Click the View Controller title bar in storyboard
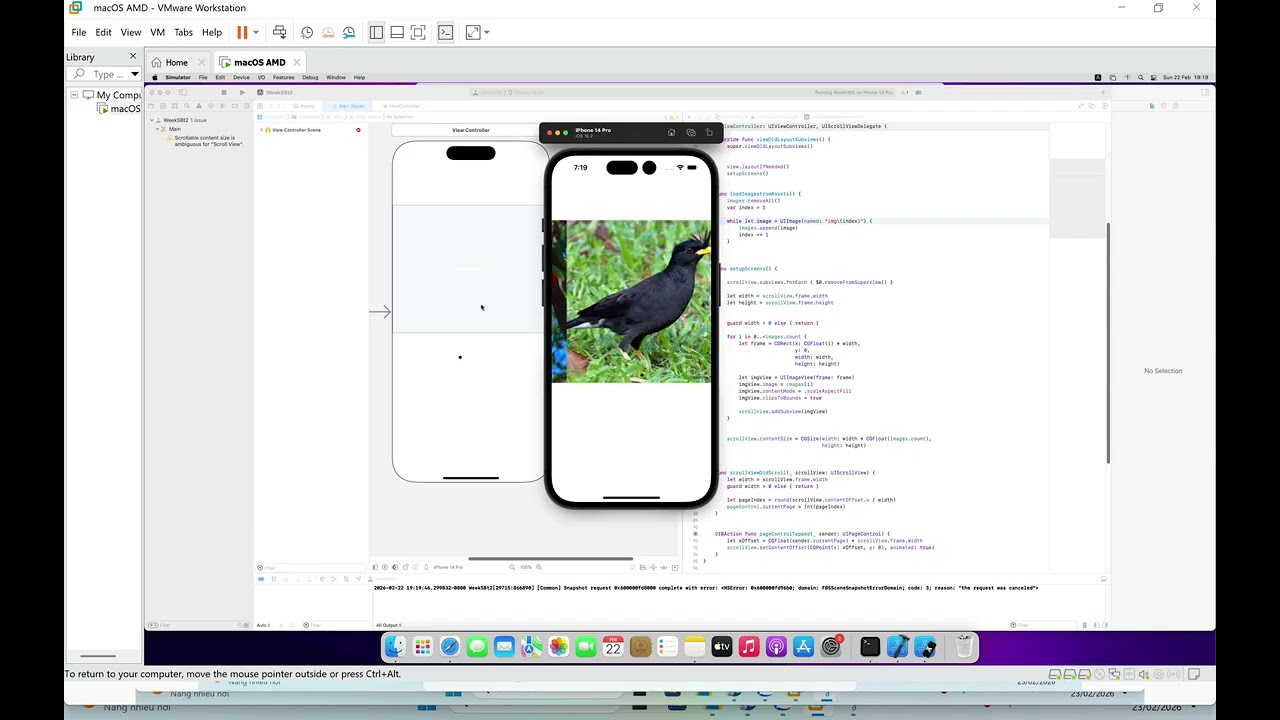1280x720 pixels. [x=470, y=130]
